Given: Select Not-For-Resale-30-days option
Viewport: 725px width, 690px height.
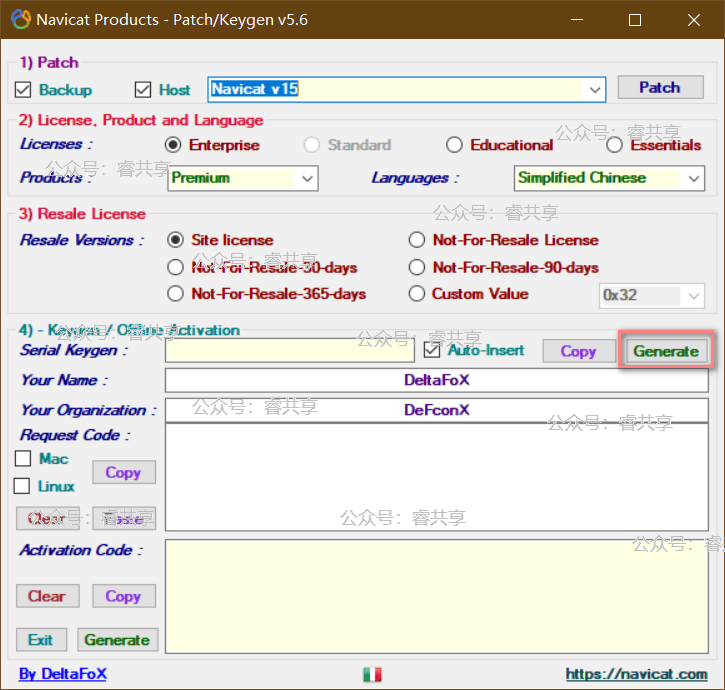Looking at the screenshot, I should pos(176,267).
